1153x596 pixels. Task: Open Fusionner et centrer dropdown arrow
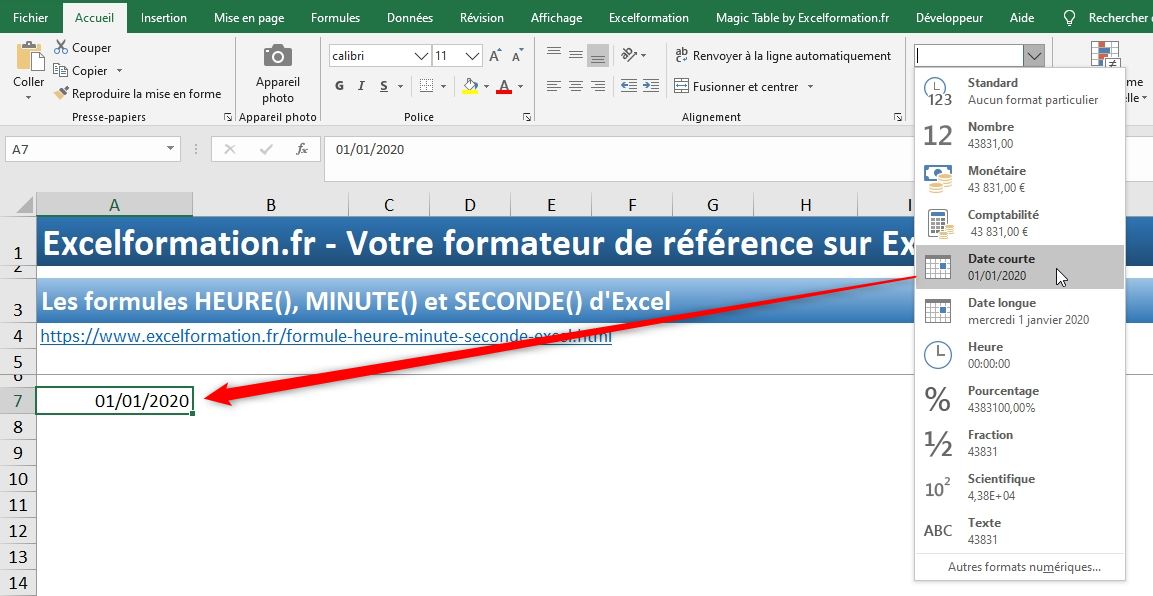[x=810, y=87]
